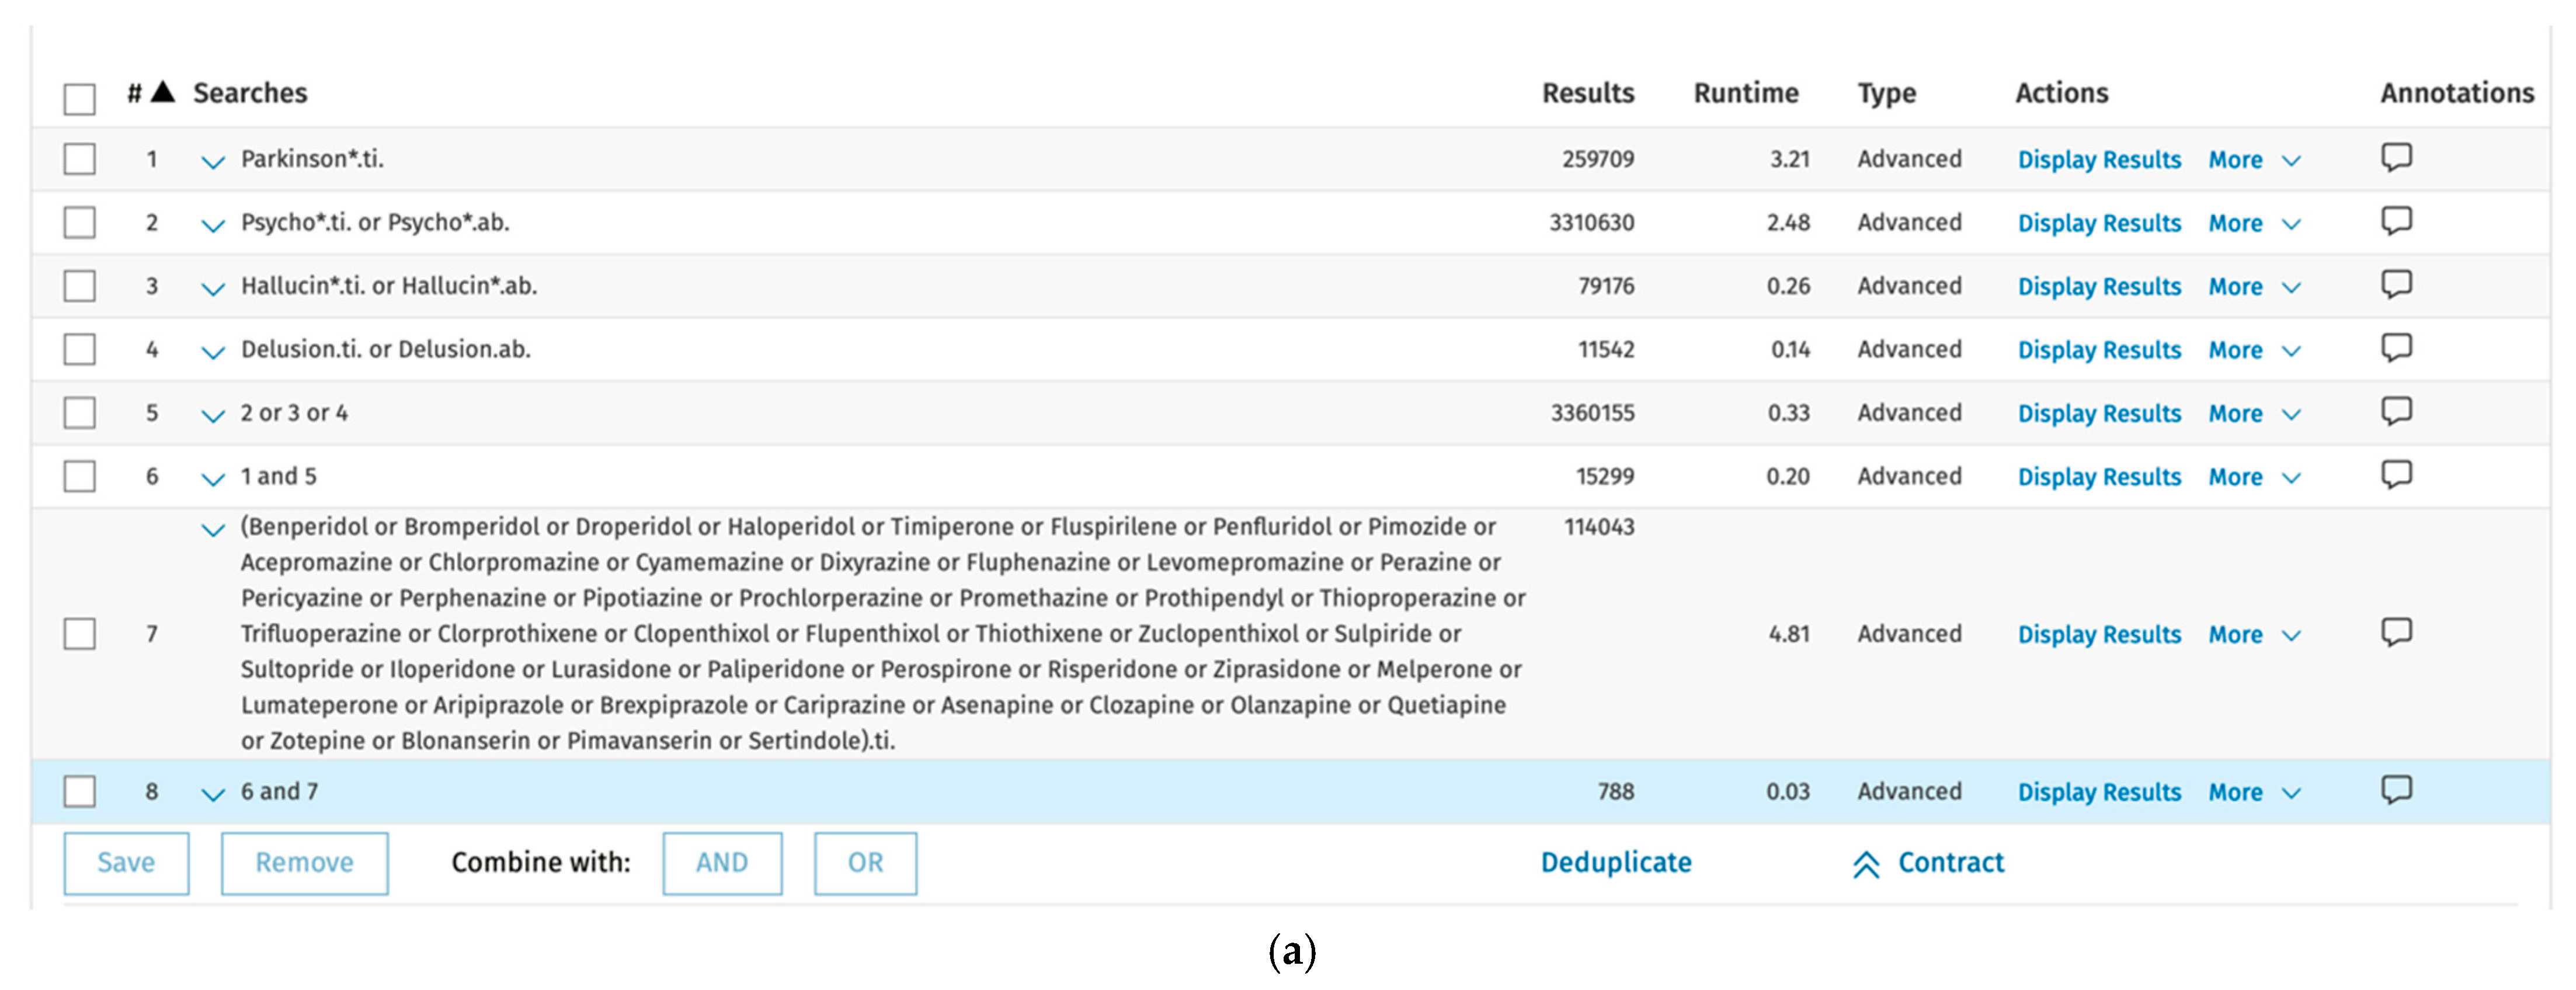This screenshot has width=2576, height=990.
Task: Expand details chevron for search 2
Action: pos(213,225)
